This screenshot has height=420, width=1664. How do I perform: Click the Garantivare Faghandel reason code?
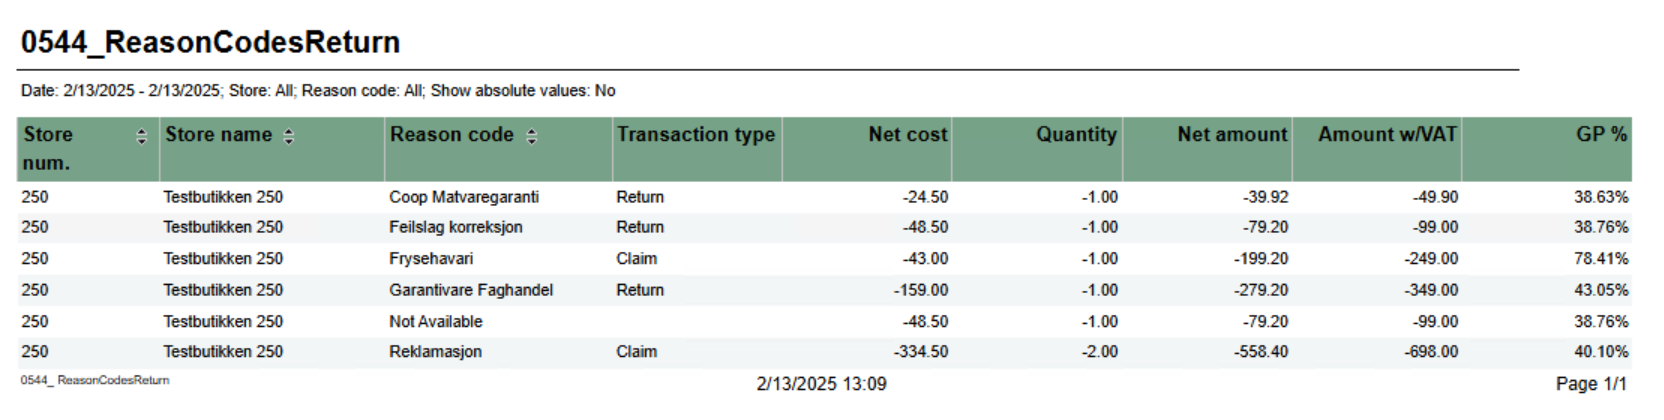(471, 291)
